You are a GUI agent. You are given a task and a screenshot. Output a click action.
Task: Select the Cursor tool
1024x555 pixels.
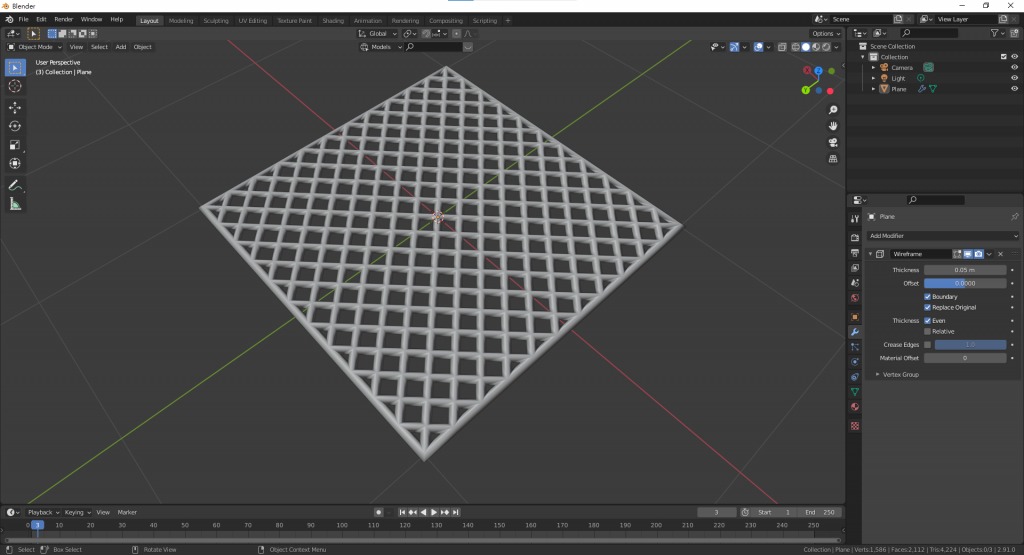click(x=15, y=86)
